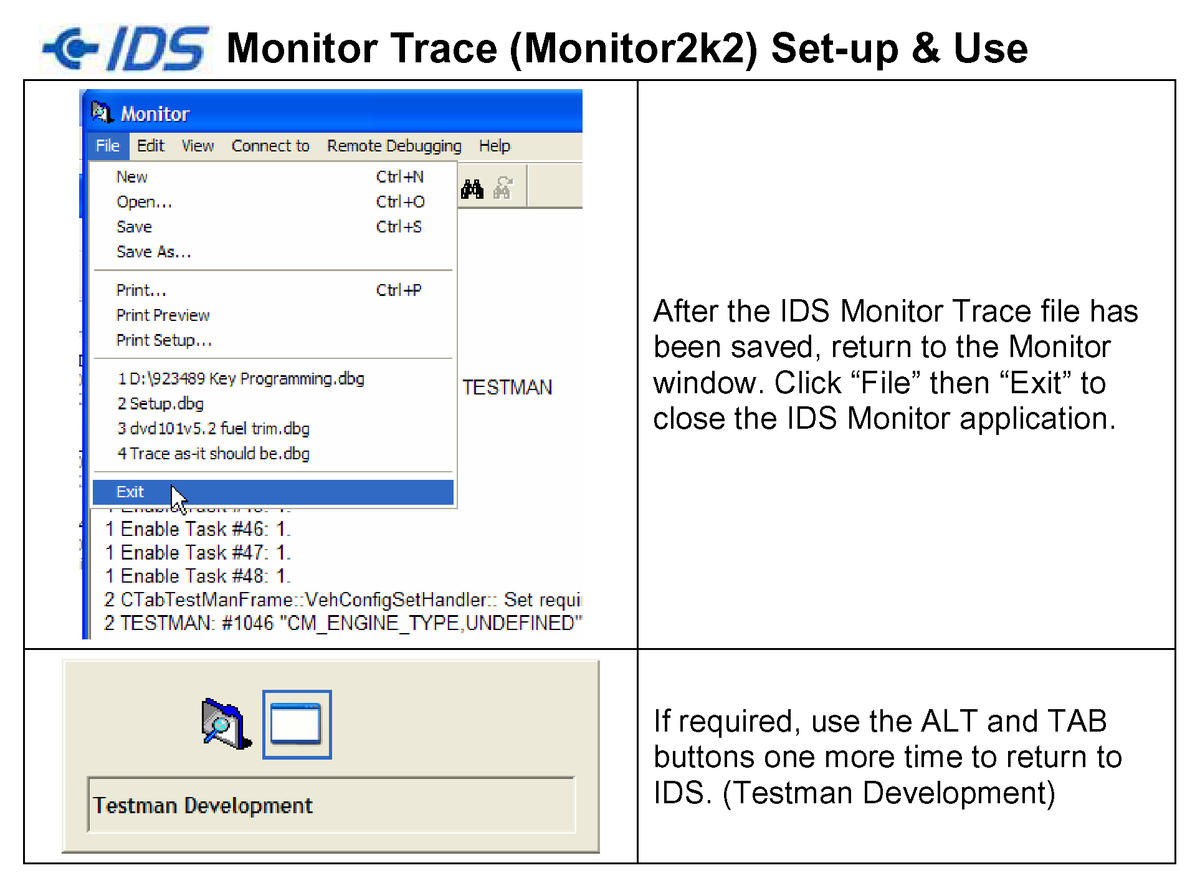This screenshot has height=888, width=1200.
Task: Open recent file dvd101v5.2 fuel trim.dbg
Action: click(x=273, y=429)
